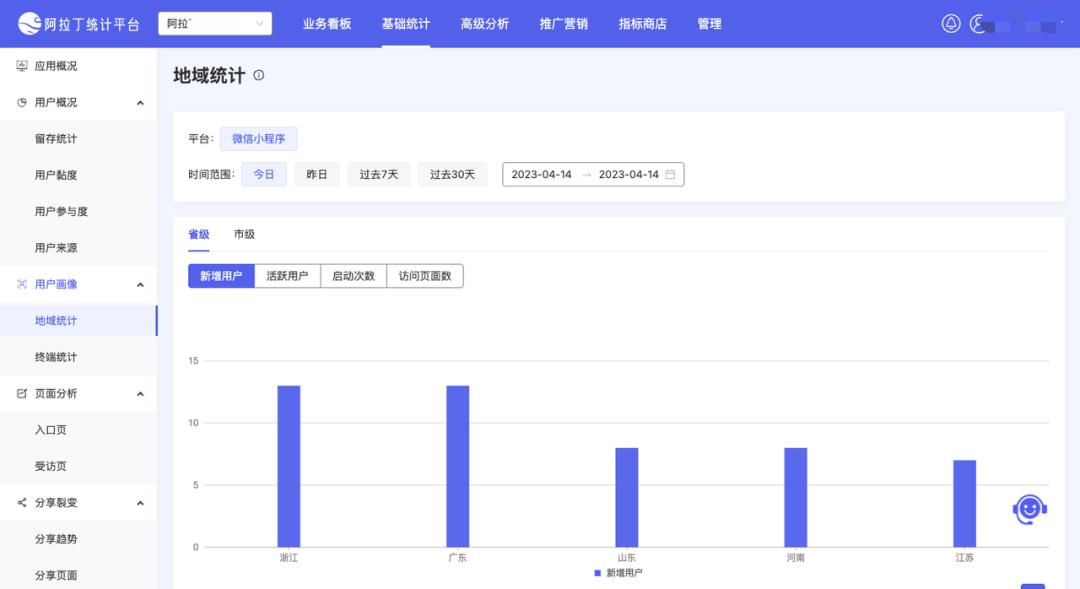Click the 用户概况 clock icon
Image resolution: width=1080 pixels, height=589 pixels.
coord(21,101)
